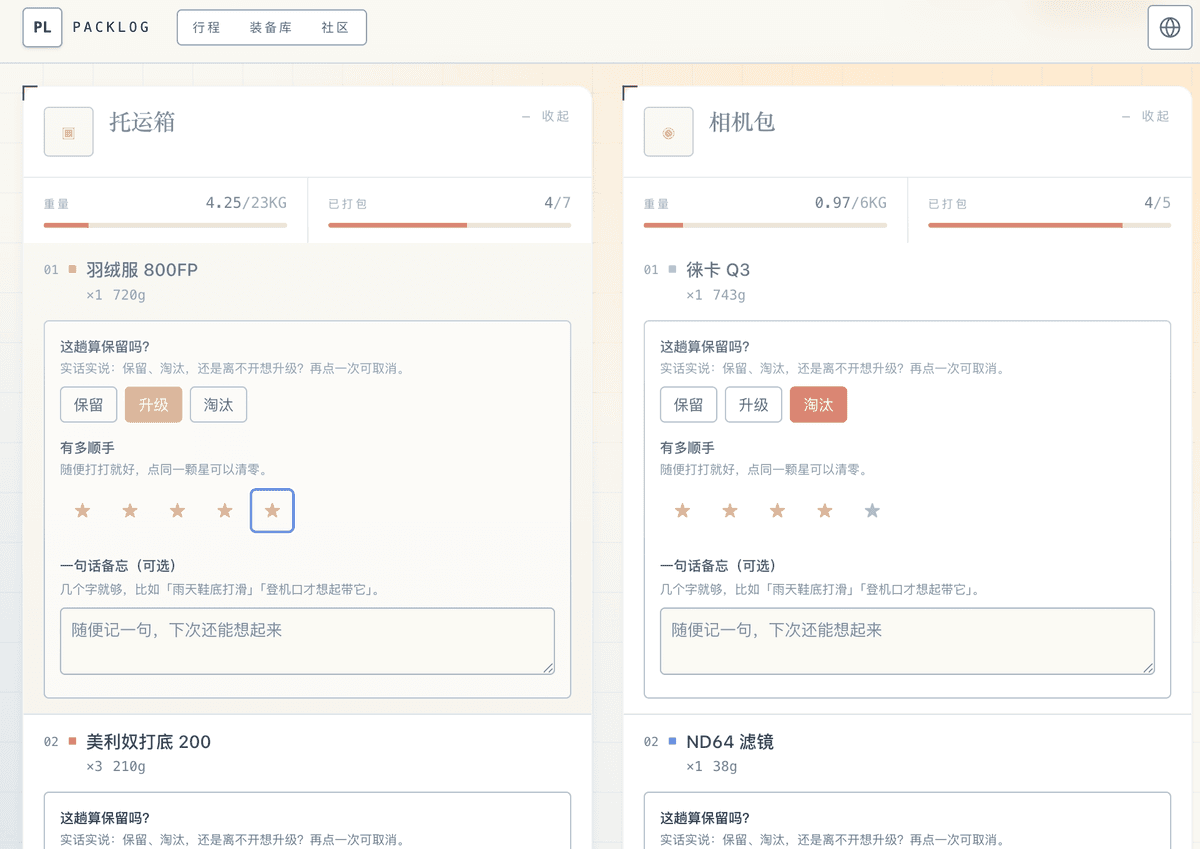Click 相机包 weight progress bar
The width and height of the screenshot is (1200, 849).
point(765,225)
